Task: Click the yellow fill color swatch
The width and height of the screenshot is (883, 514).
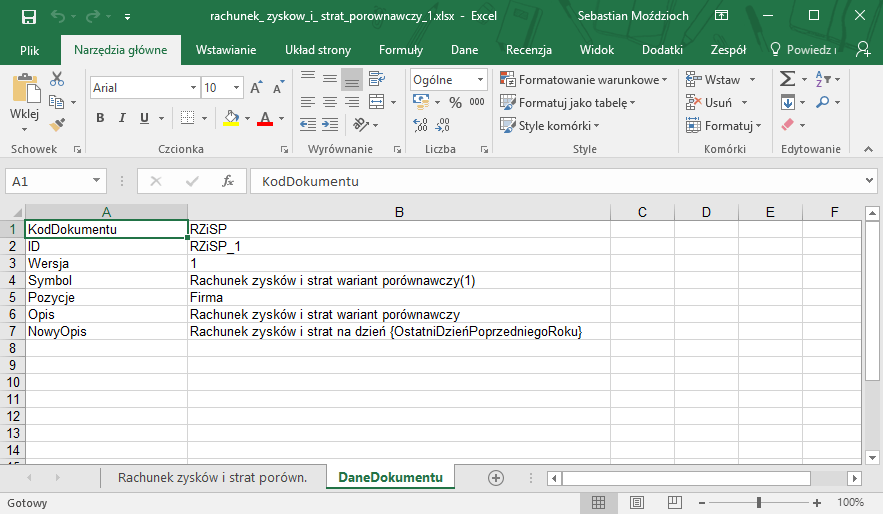Action: [231, 118]
